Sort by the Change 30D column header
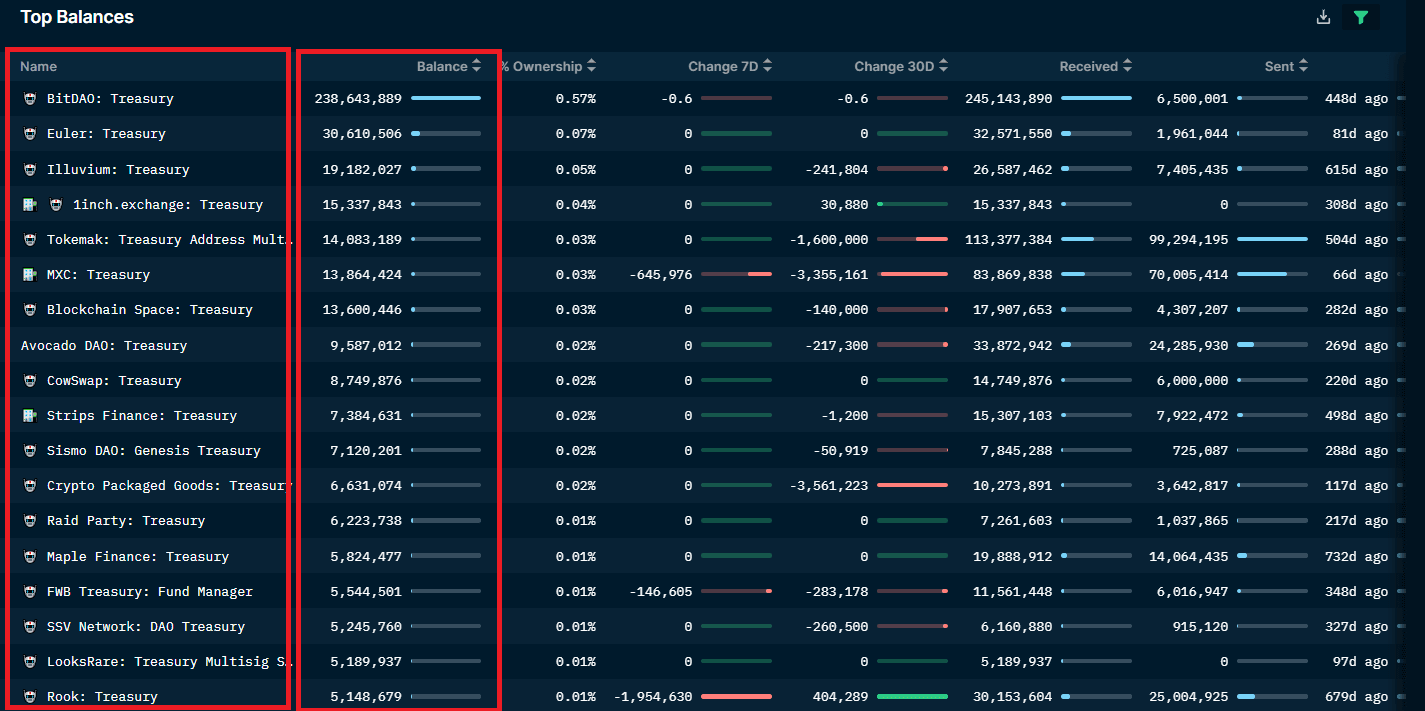 pyautogui.click(x=901, y=67)
